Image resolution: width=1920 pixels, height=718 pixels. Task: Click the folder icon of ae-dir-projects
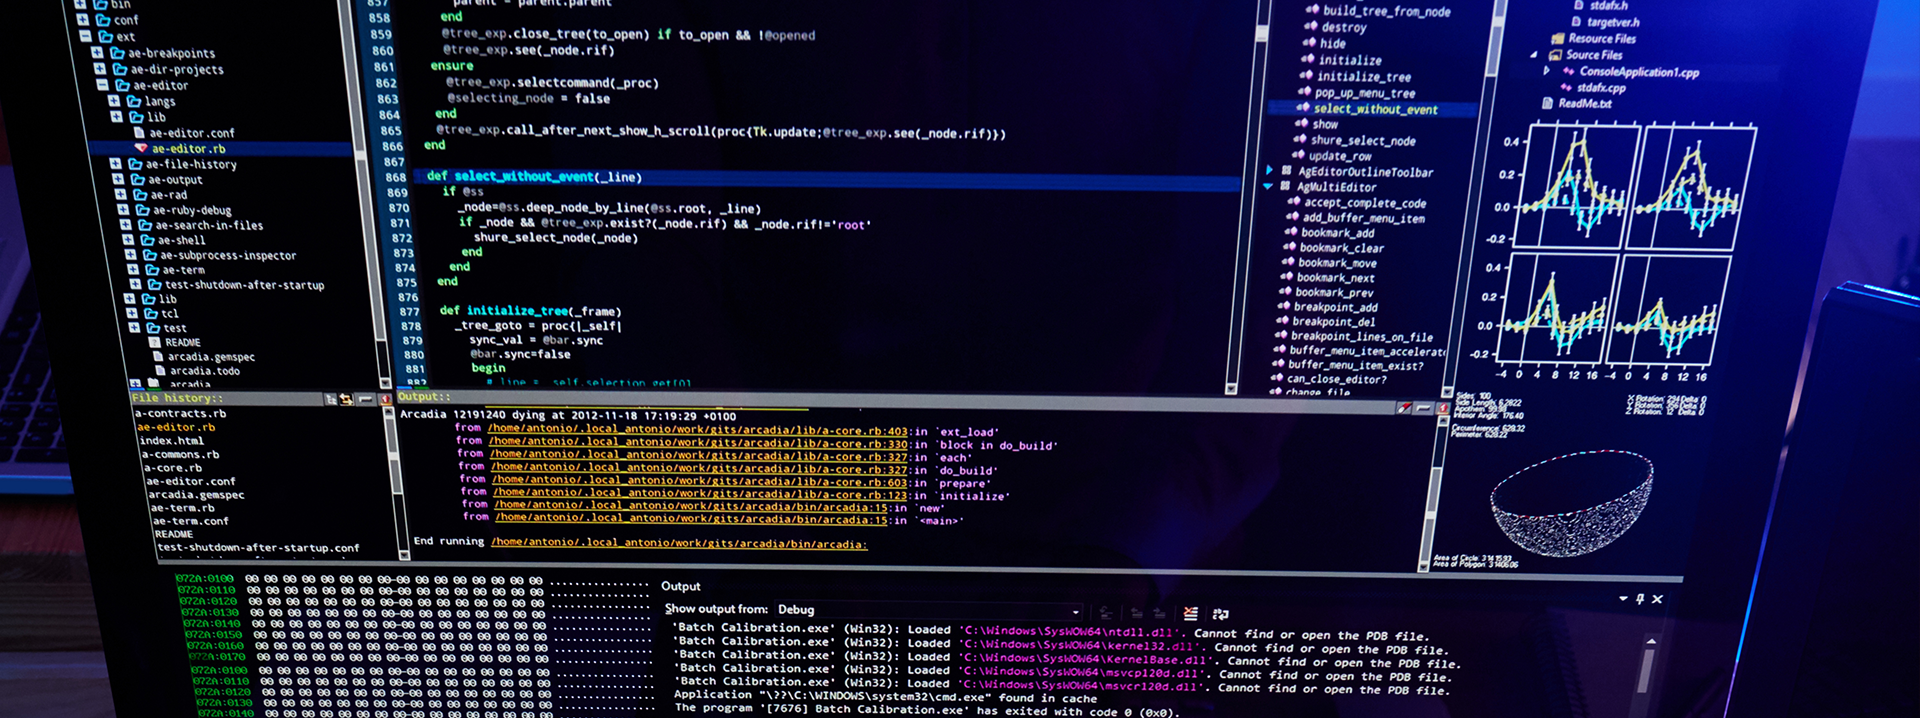[120, 69]
